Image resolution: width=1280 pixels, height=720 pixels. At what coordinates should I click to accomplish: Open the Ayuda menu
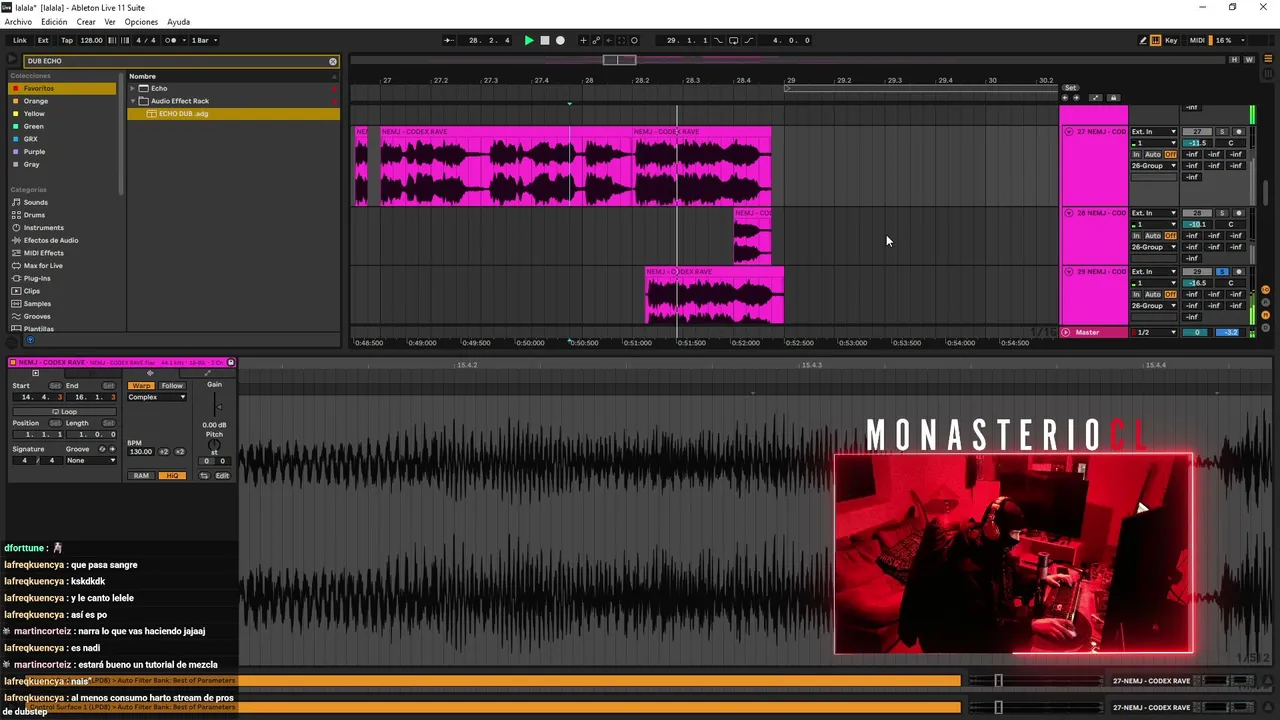coord(178,22)
